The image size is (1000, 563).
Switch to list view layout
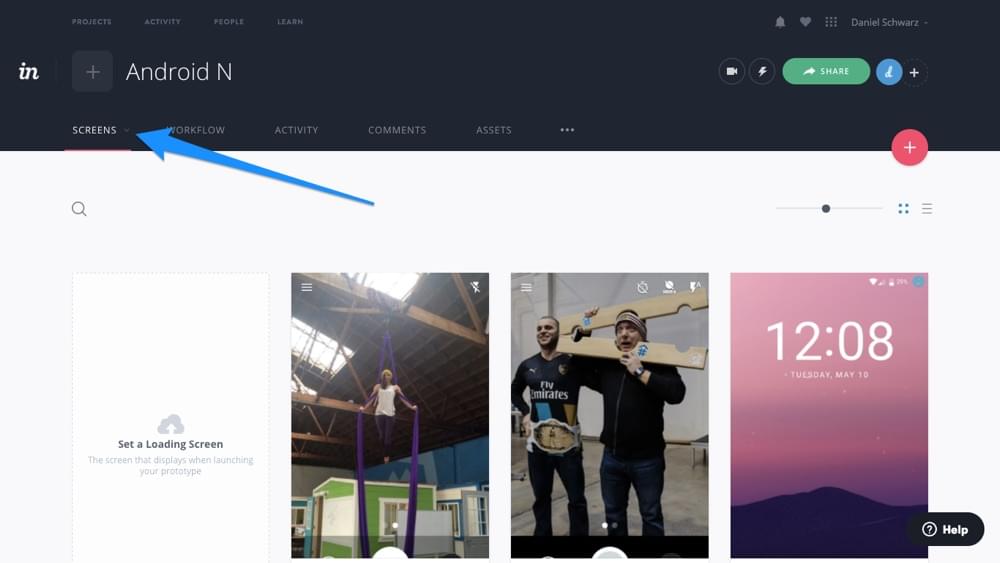tap(927, 209)
